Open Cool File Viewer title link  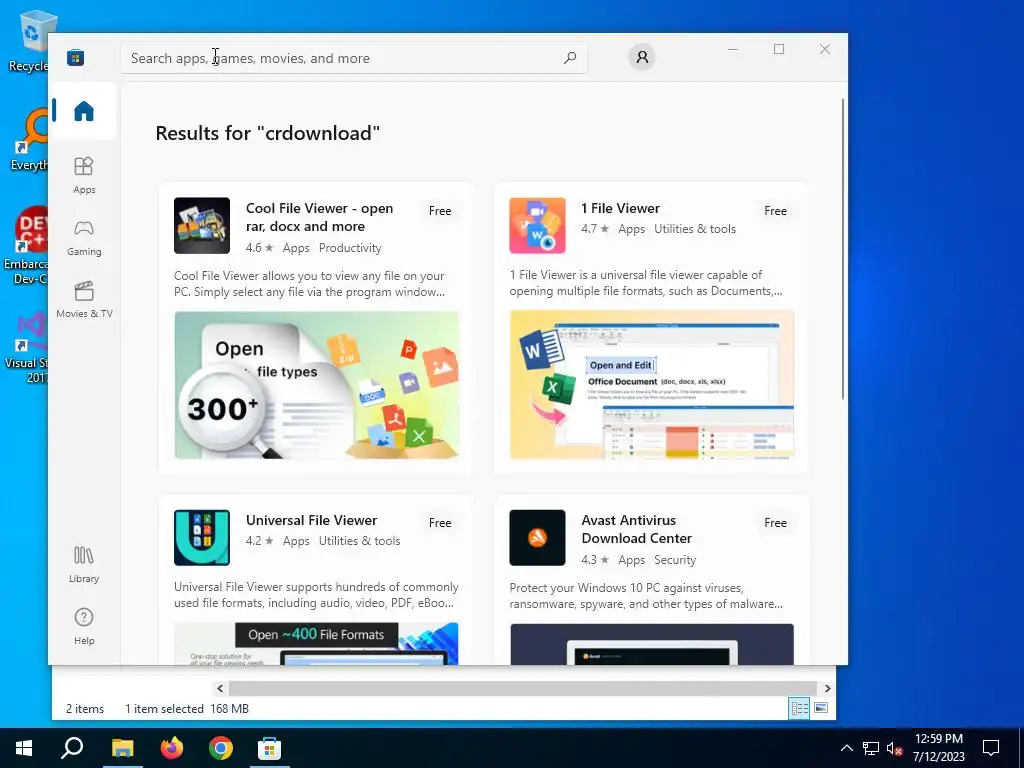pos(319,217)
